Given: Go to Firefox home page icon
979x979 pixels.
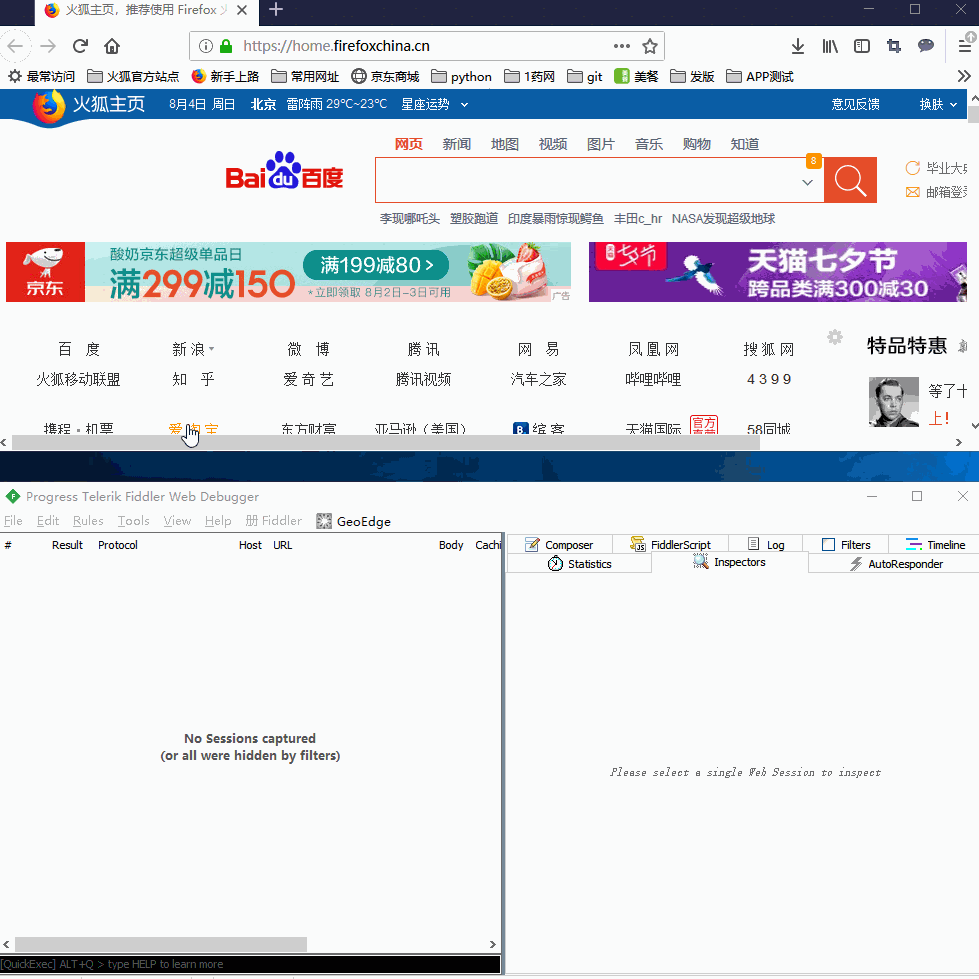Looking at the screenshot, I should click(112, 46).
